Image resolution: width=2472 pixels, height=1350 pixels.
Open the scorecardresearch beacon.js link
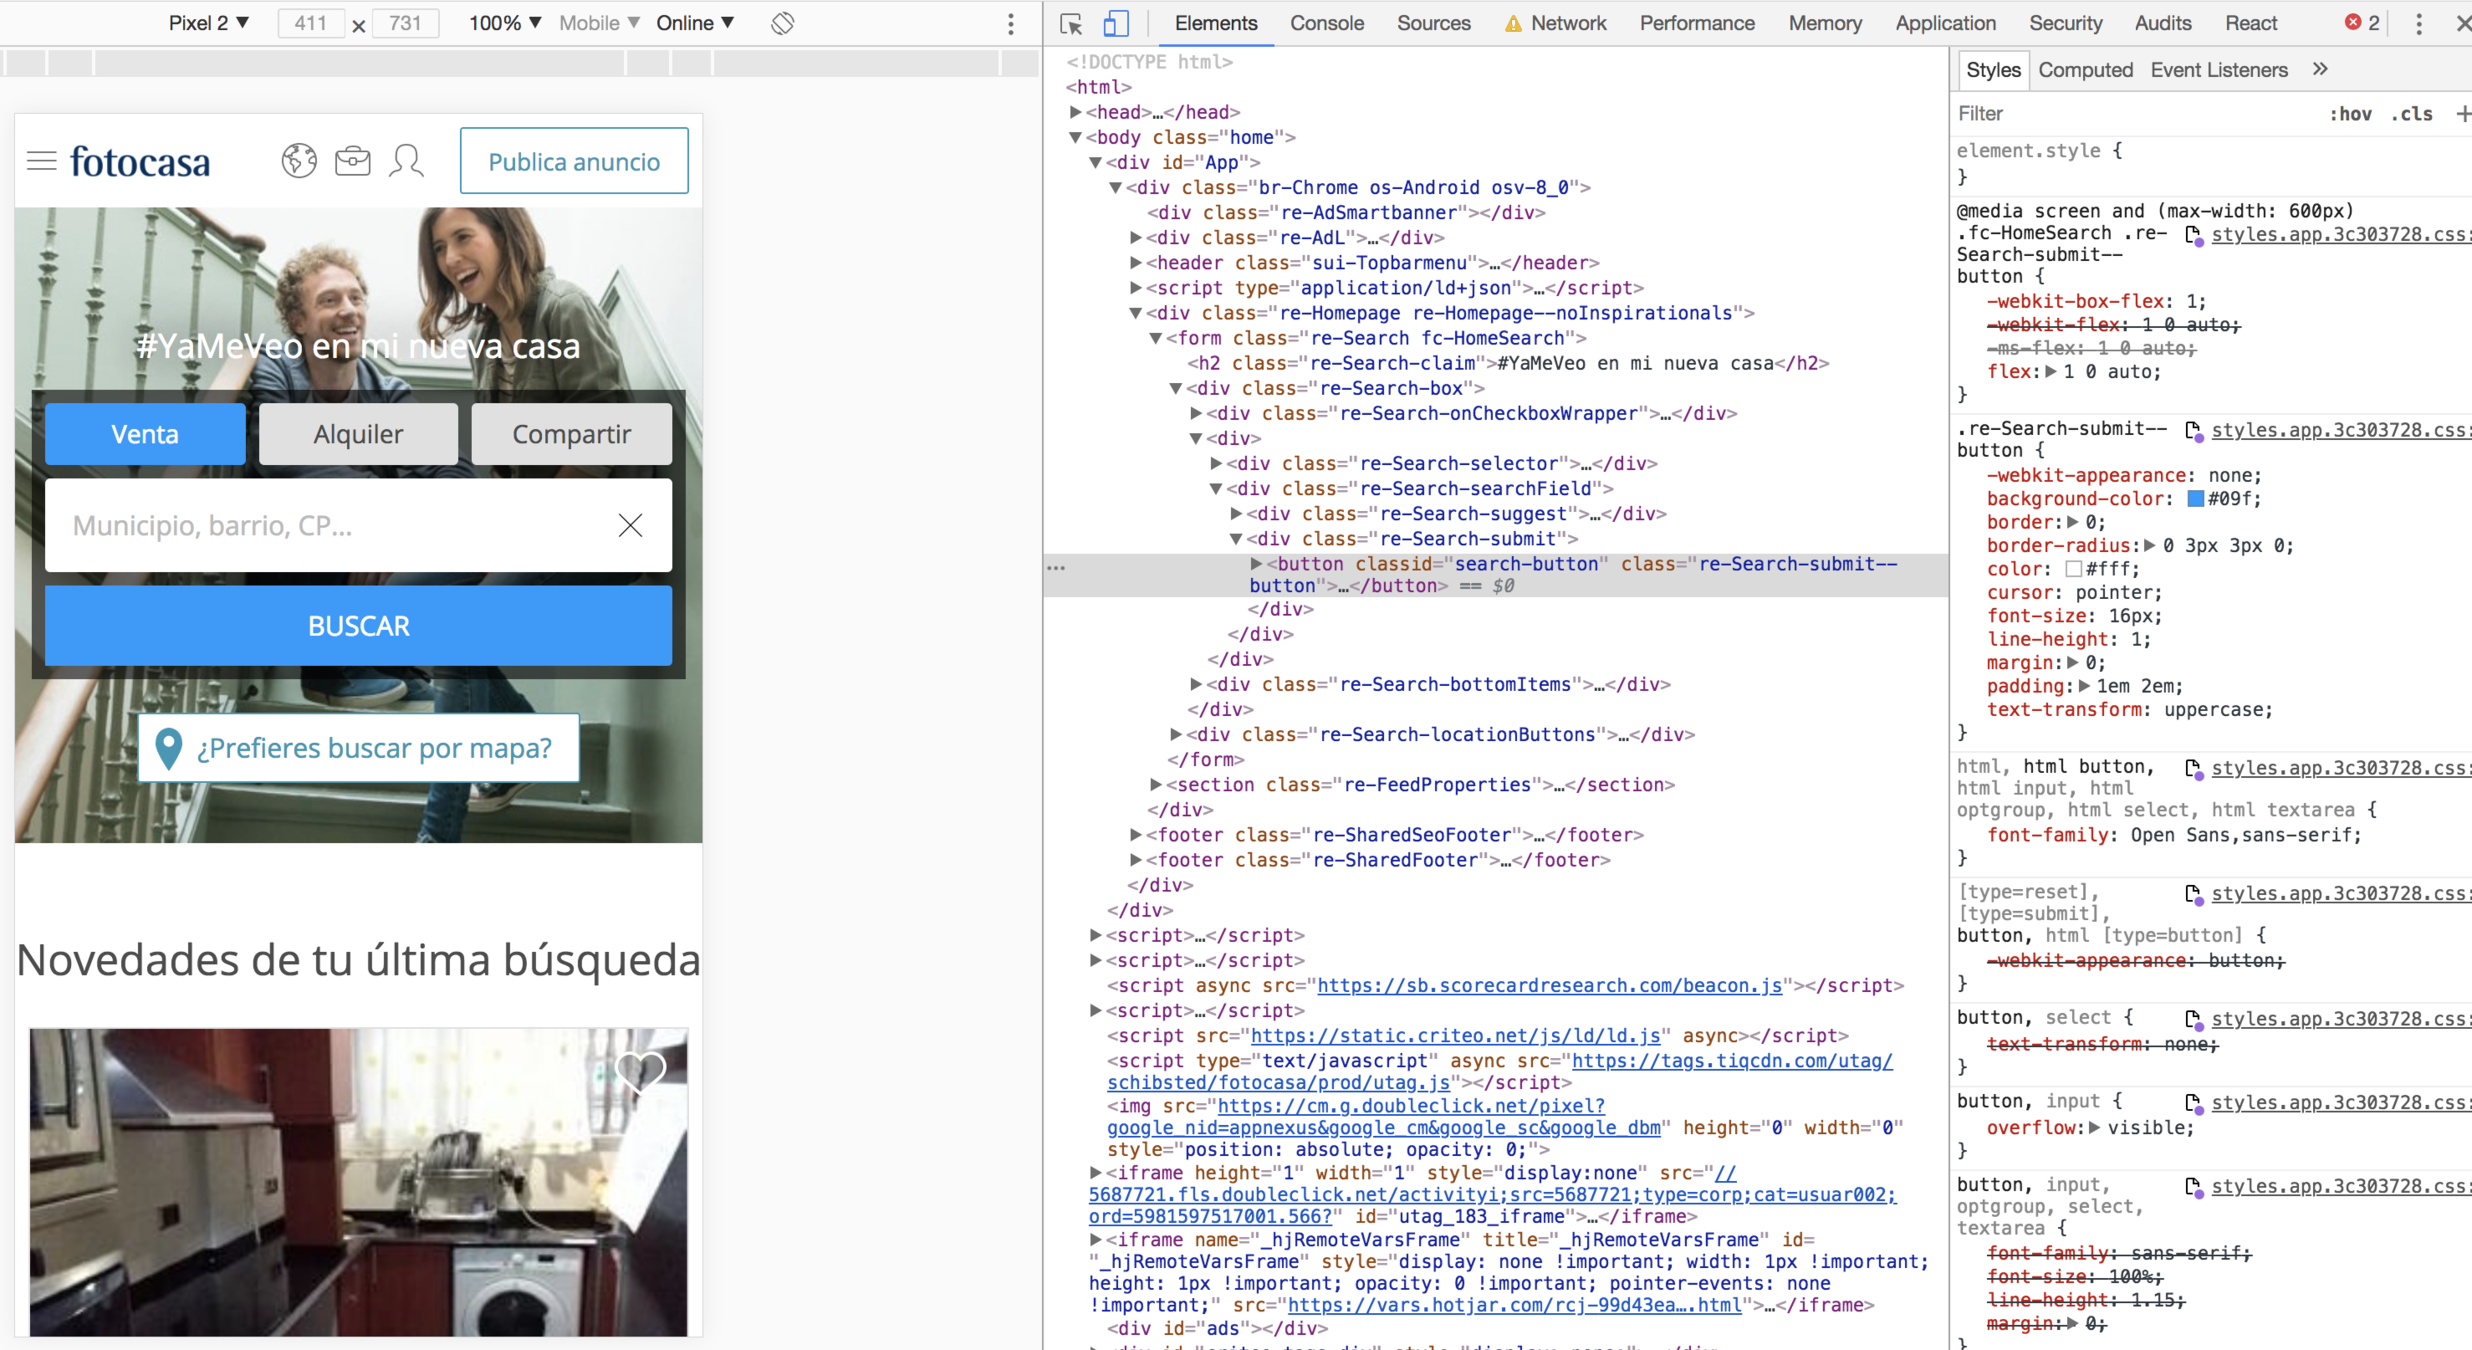point(1549,985)
